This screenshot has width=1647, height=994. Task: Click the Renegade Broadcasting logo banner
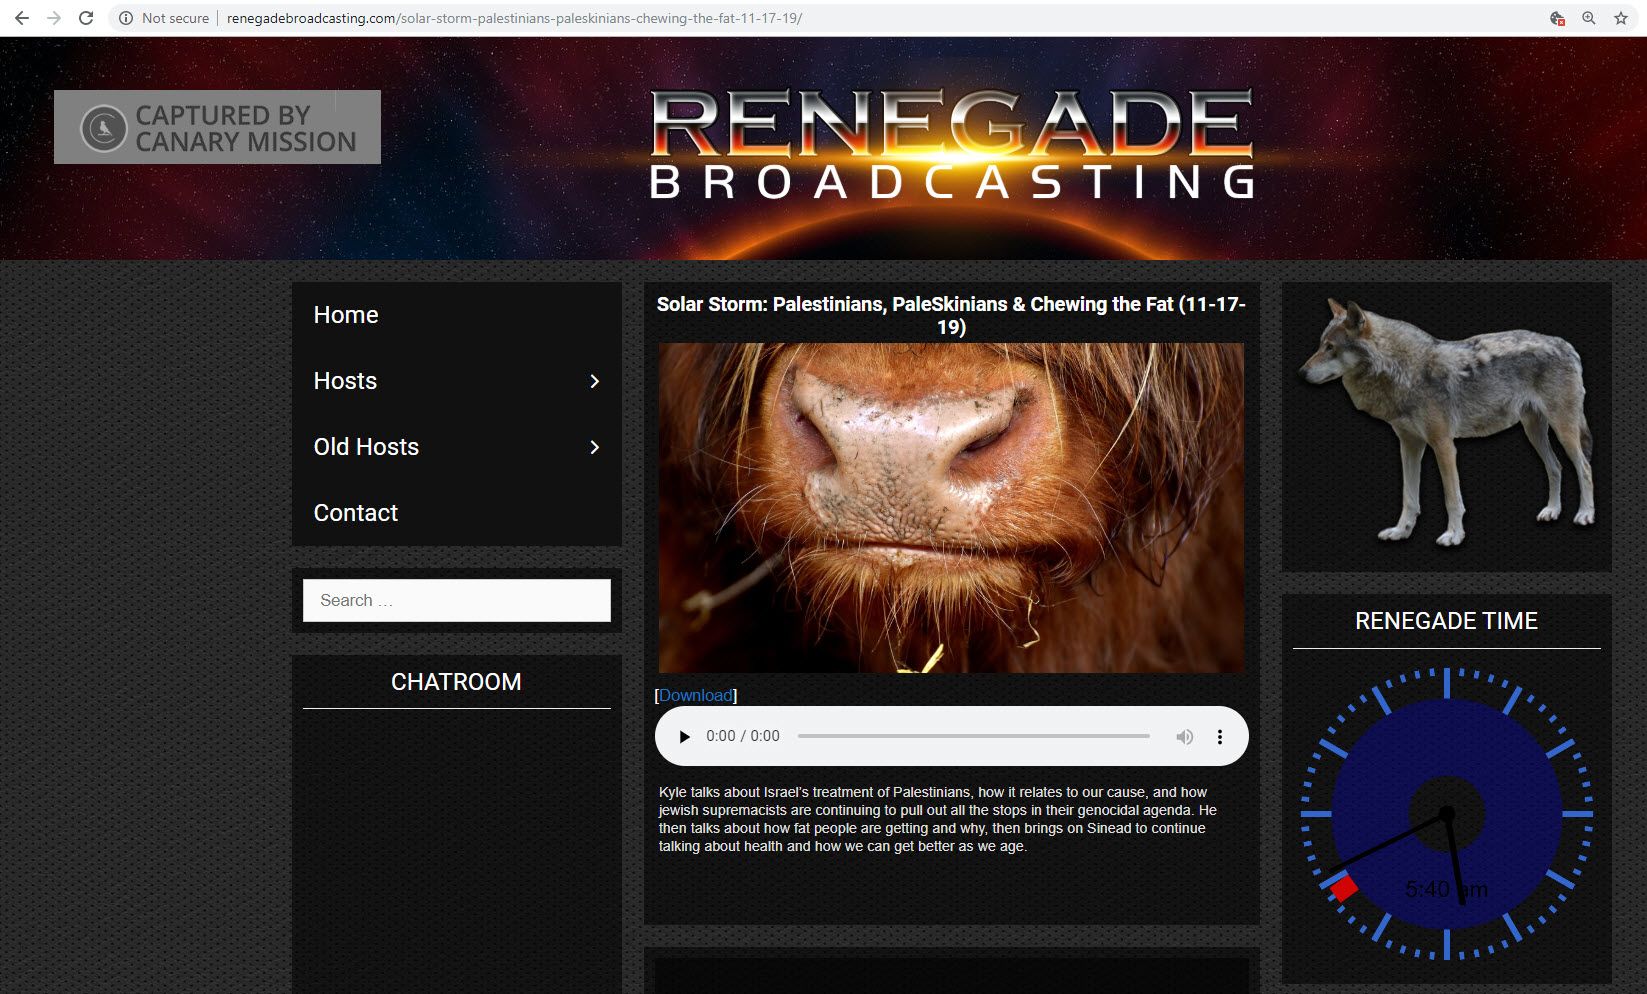951,145
